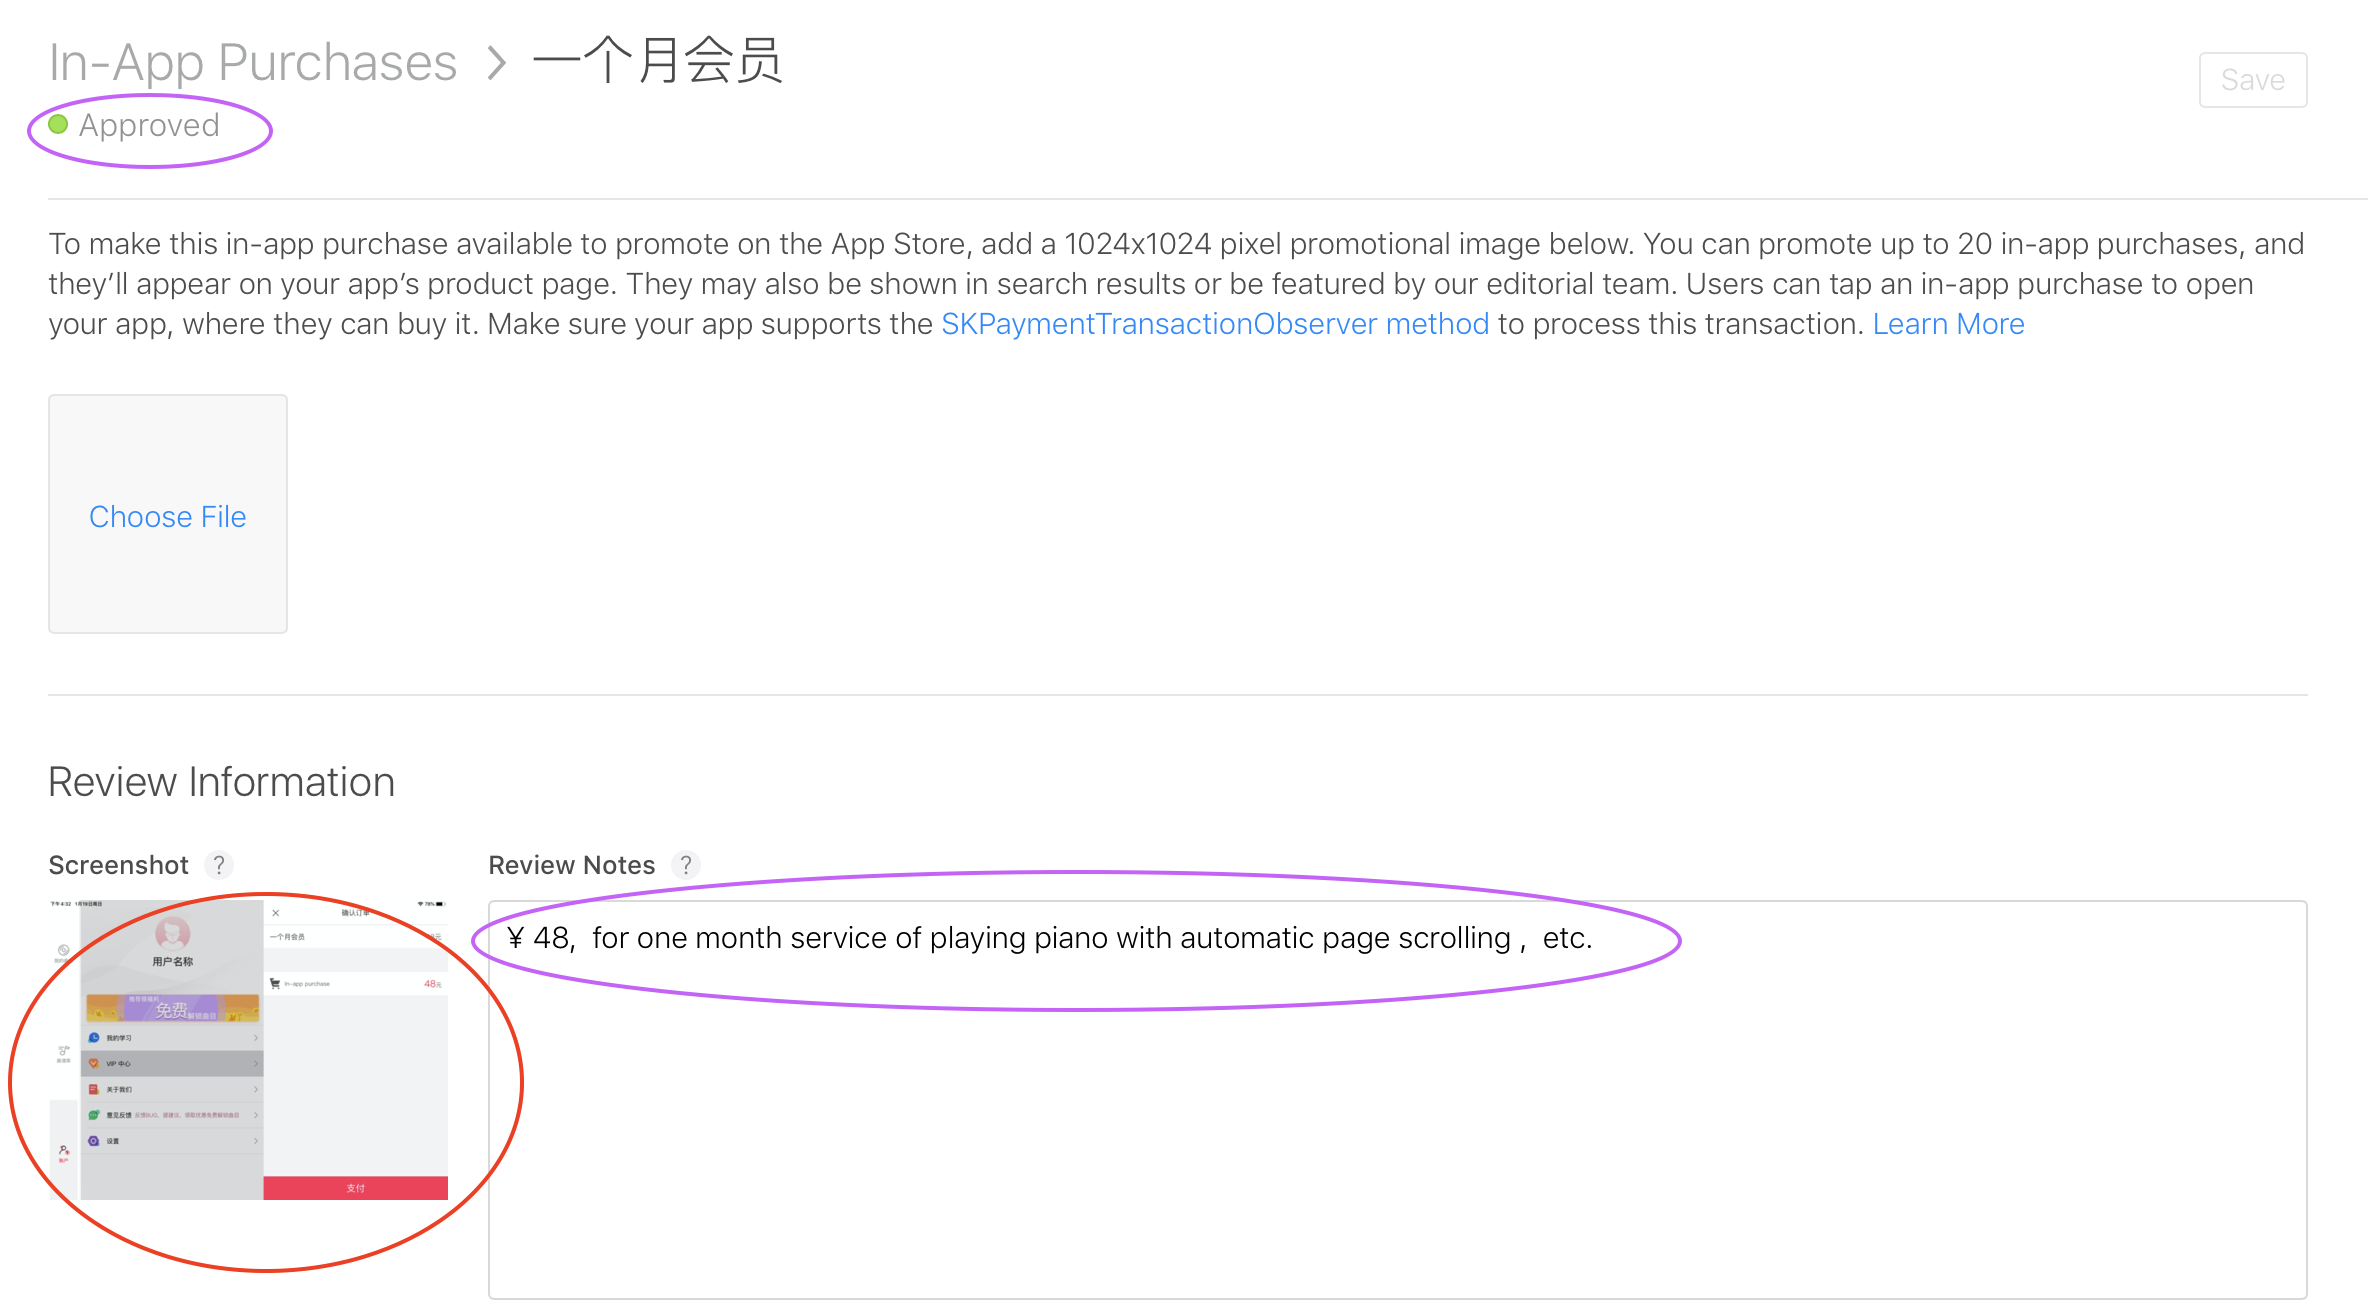Click the VIP center row in preview
This screenshot has height=1300, width=2368.
pyautogui.click(x=172, y=1063)
